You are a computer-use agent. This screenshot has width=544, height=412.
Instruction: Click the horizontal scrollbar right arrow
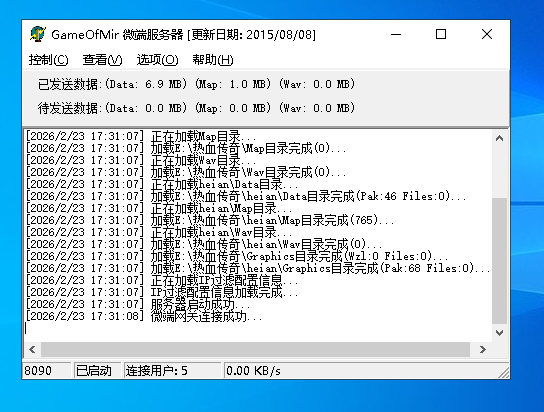click(x=483, y=349)
